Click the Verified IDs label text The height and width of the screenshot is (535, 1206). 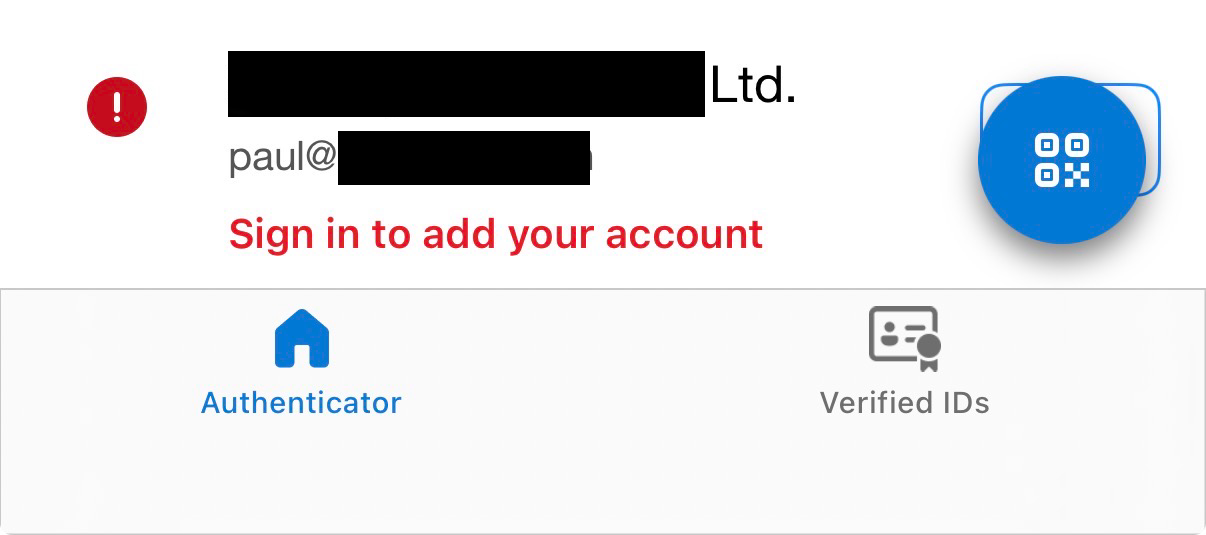905,403
